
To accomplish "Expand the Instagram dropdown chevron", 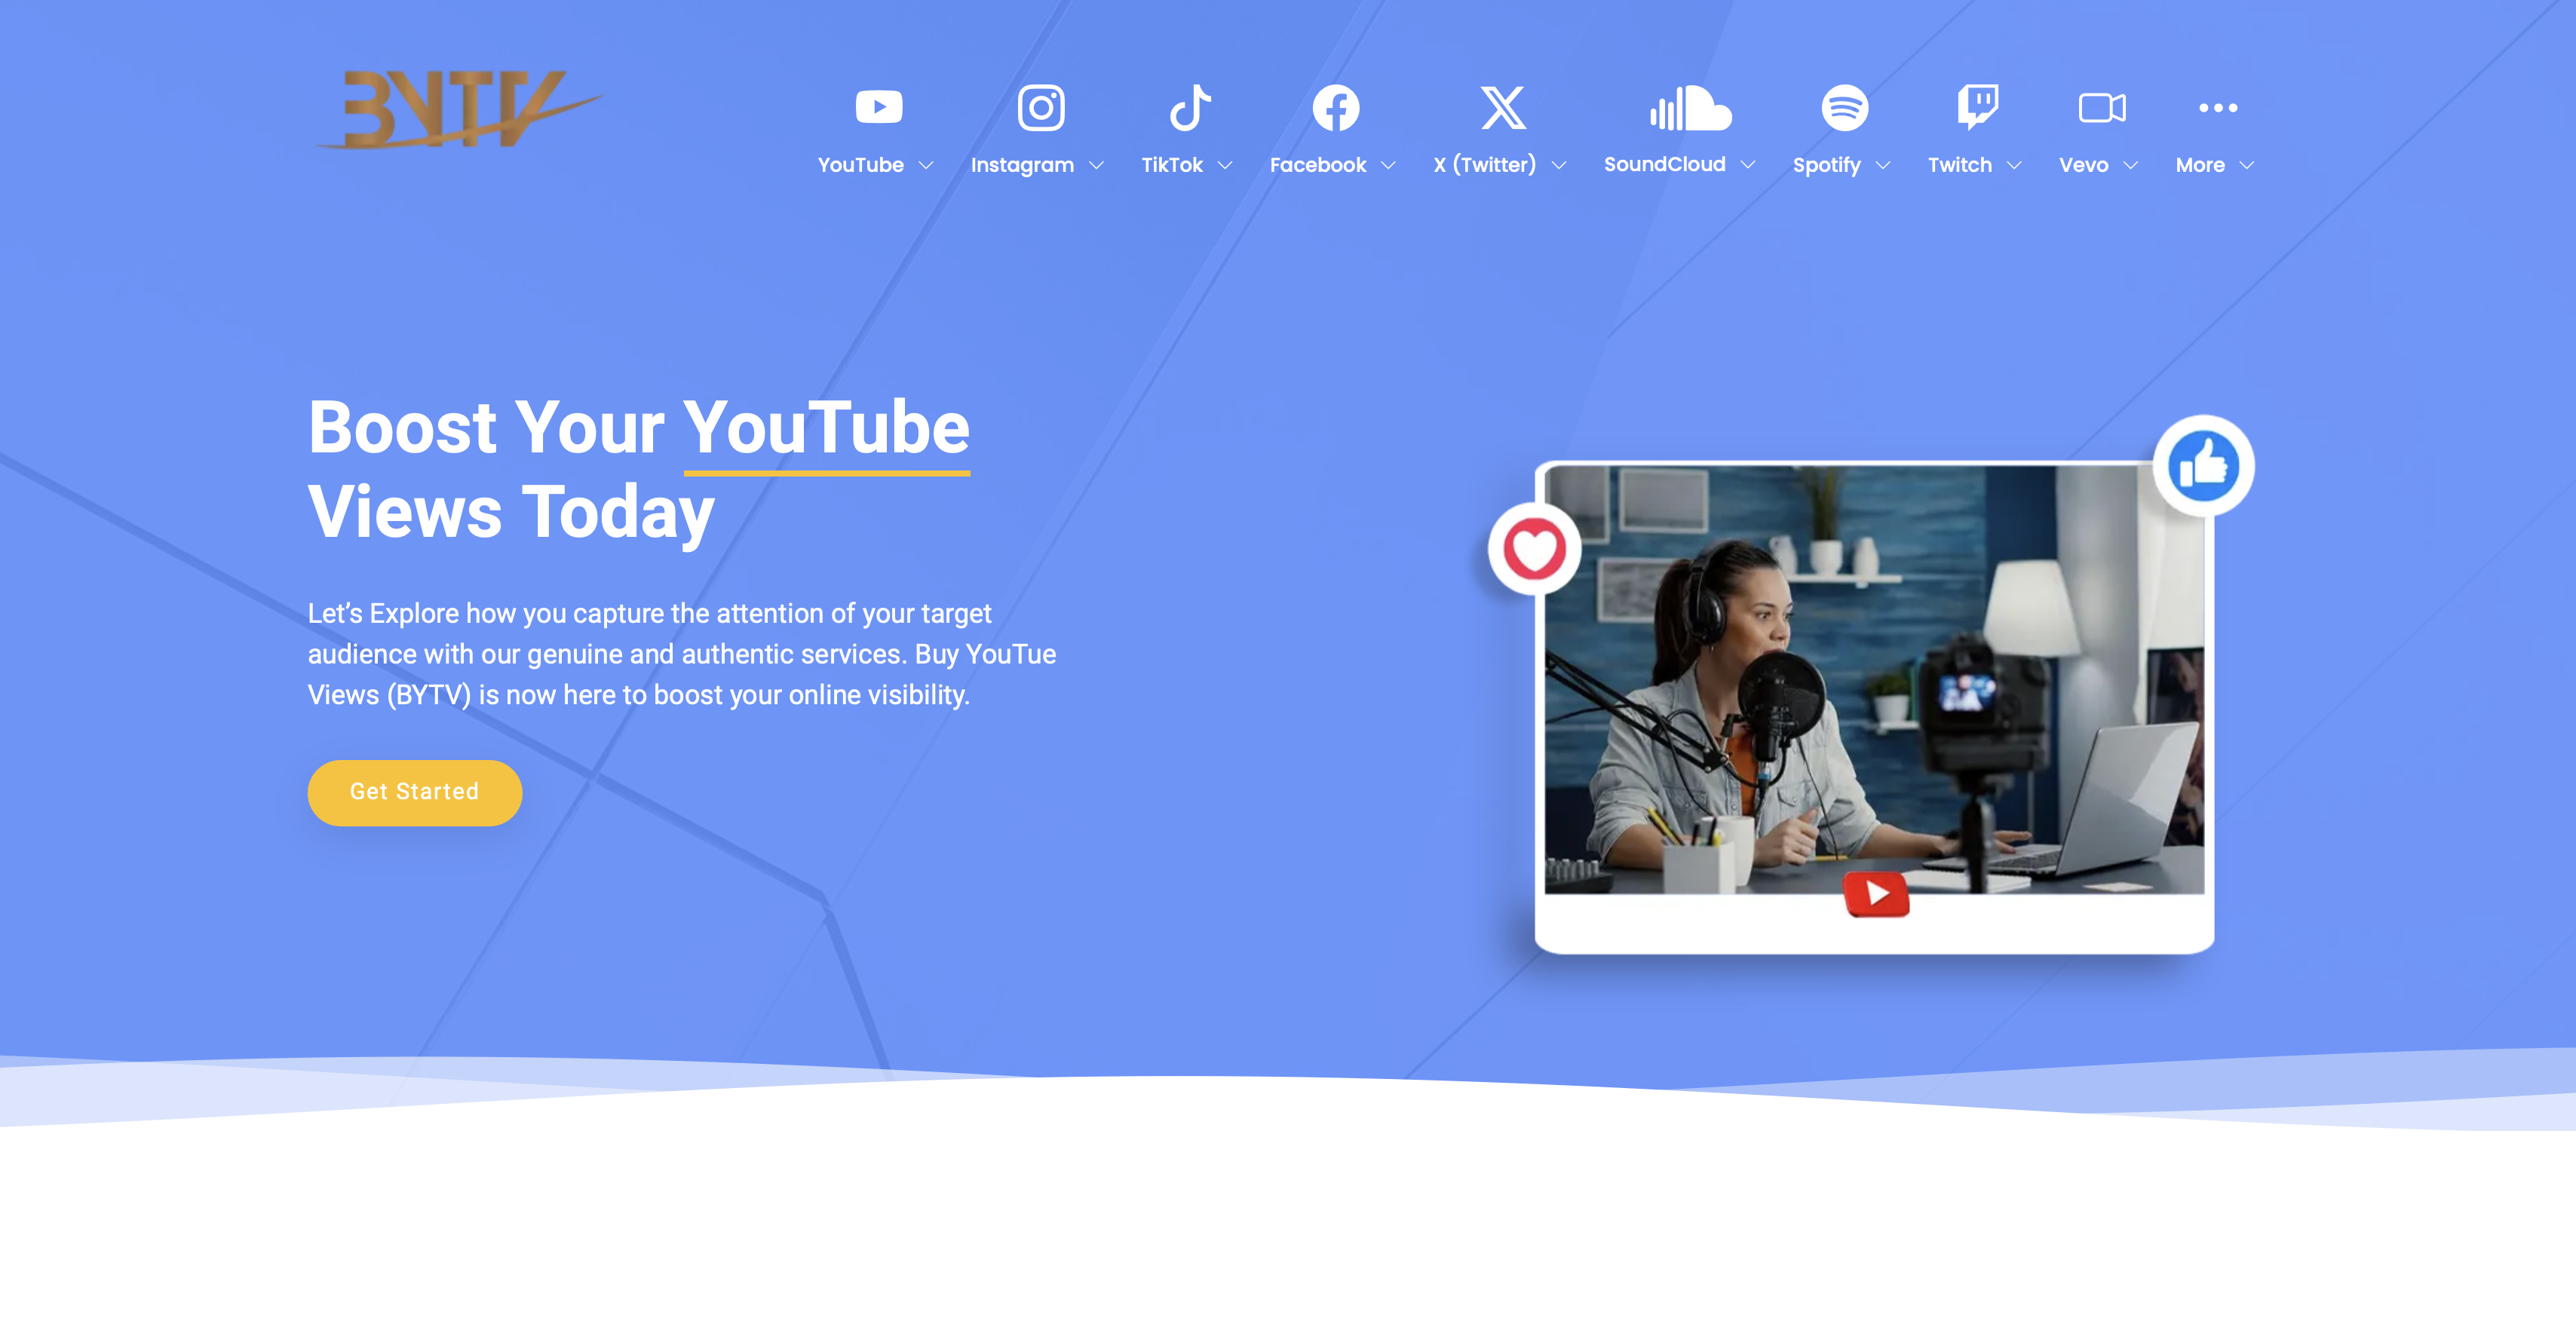I will 1096,165.
